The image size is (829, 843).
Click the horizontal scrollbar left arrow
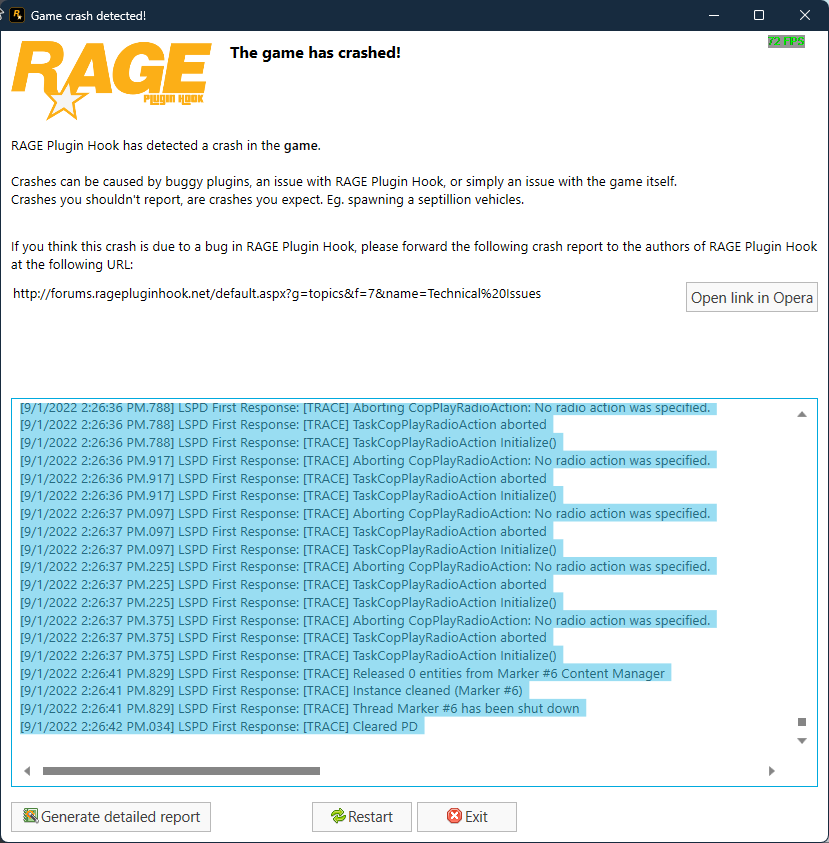tap(27, 771)
